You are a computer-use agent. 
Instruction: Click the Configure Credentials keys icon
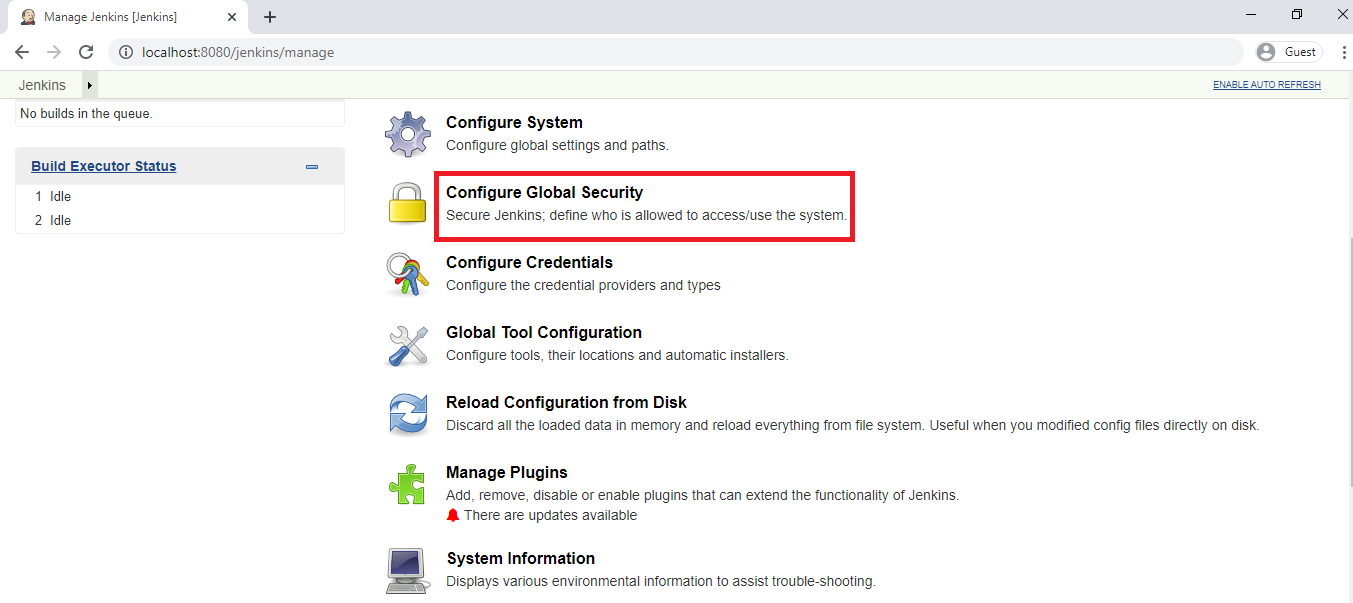pos(408,274)
